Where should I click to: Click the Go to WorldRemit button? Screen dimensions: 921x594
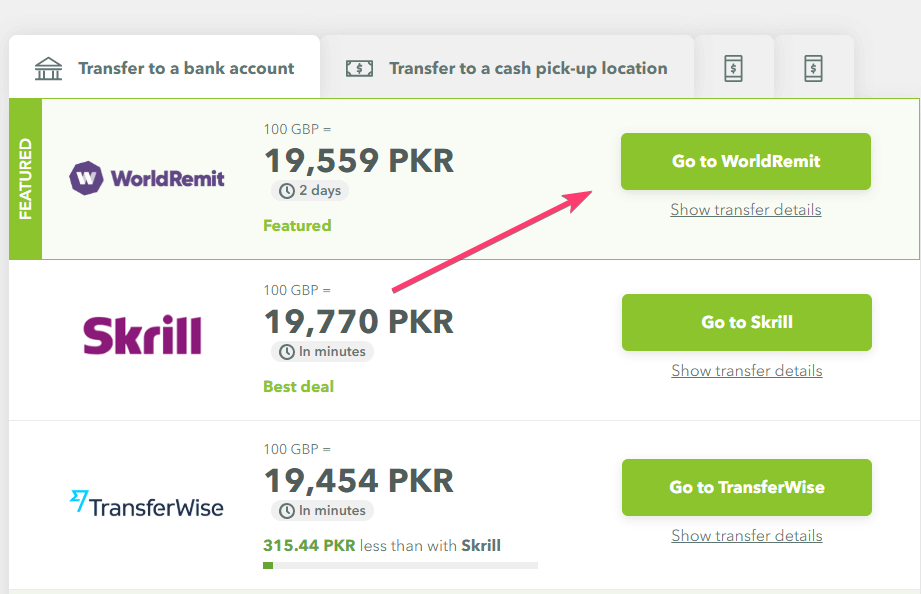745,161
